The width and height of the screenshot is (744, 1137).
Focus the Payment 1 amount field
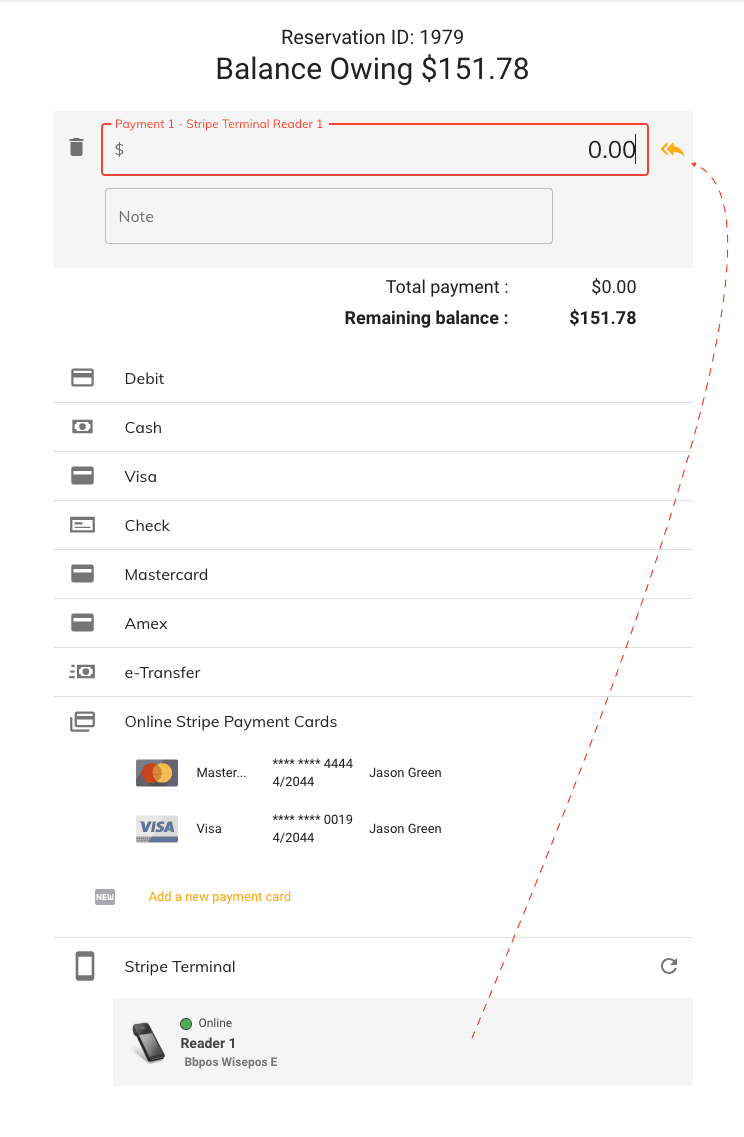374,149
